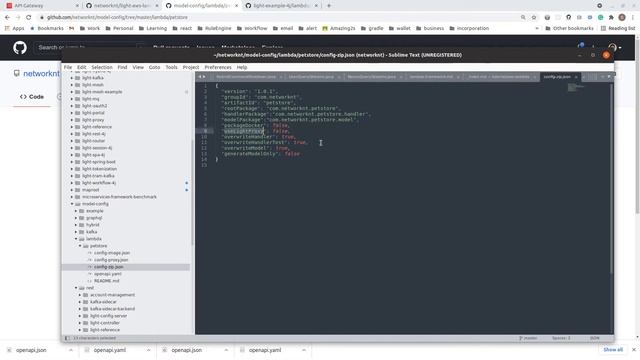Open networknt link on GitHub page
This screenshot has height=360, width=640.
(41, 73)
